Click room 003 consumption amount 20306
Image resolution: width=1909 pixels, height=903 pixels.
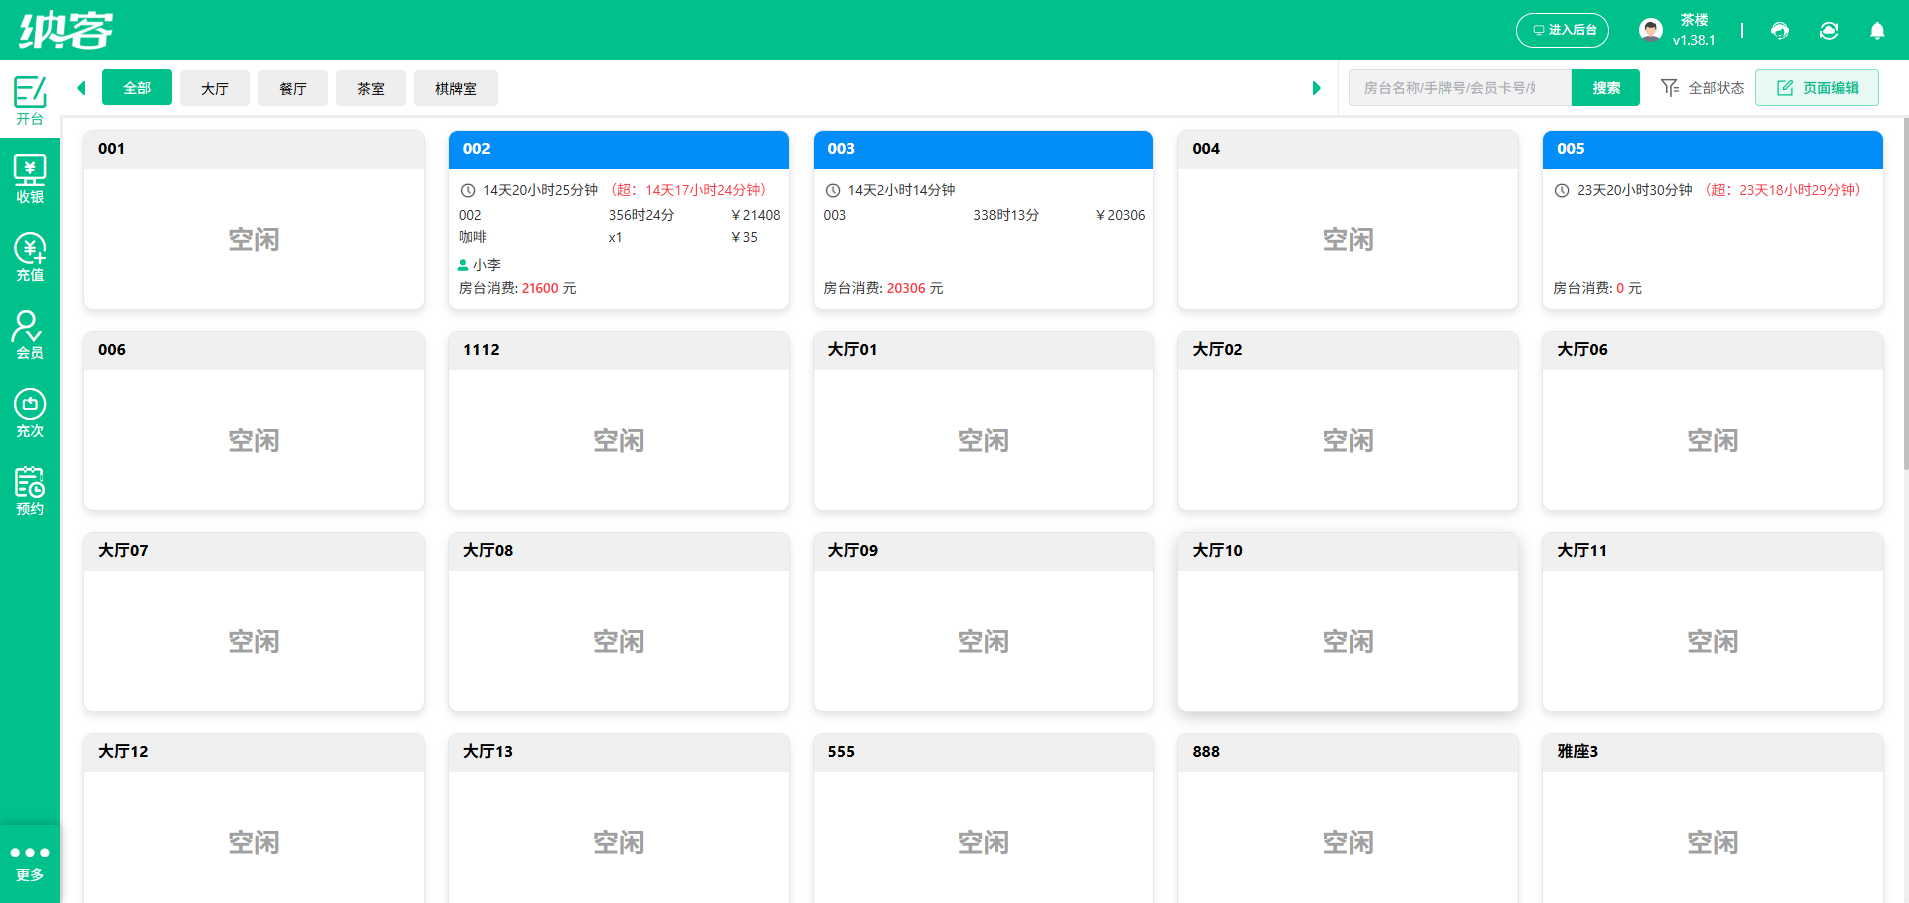coord(906,288)
